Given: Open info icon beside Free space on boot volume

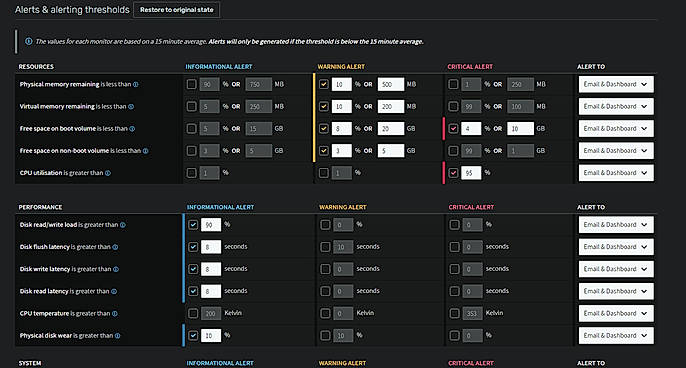Looking at the screenshot, I should 132,129.
